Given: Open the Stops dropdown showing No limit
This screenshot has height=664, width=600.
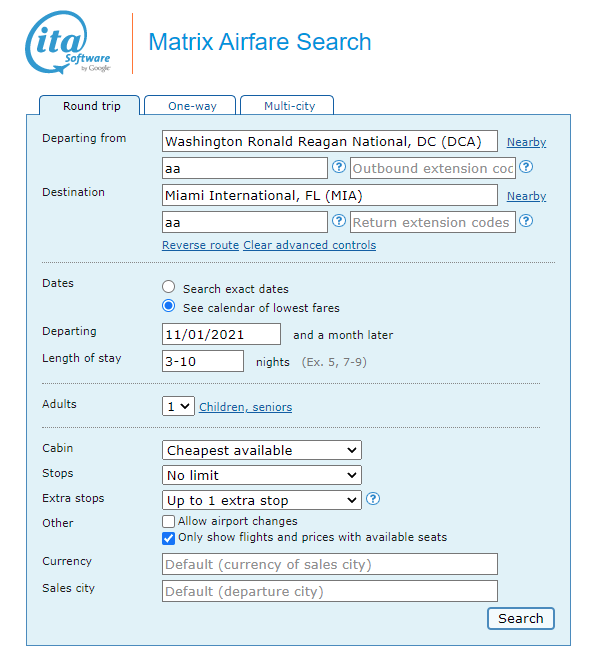Looking at the screenshot, I should pos(261,475).
